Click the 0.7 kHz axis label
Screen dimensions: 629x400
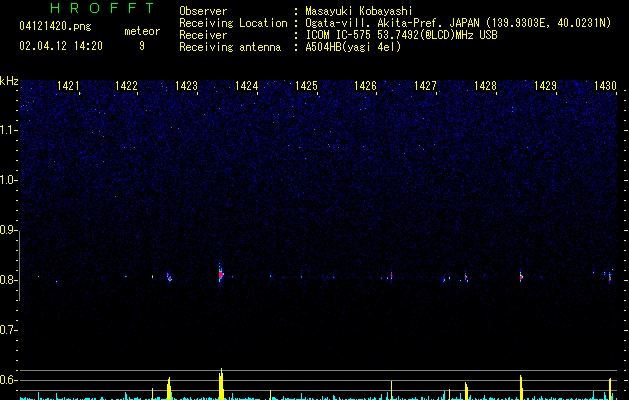click(x=9, y=330)
